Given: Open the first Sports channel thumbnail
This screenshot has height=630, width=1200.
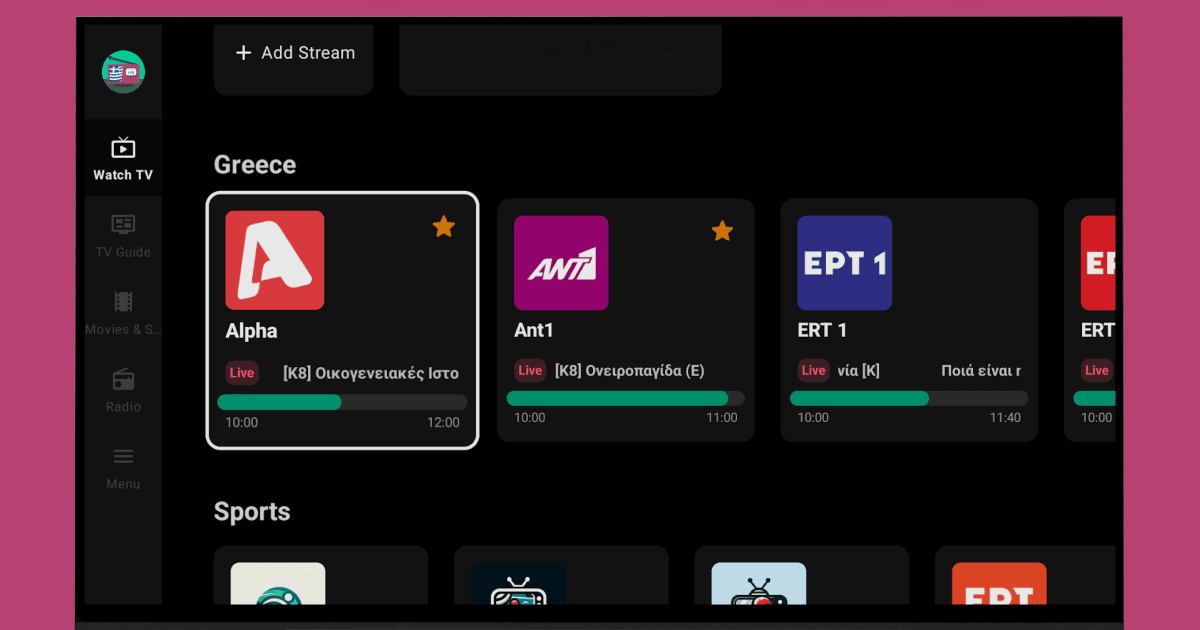Looking at the screenshot, I should pos(278,584).
